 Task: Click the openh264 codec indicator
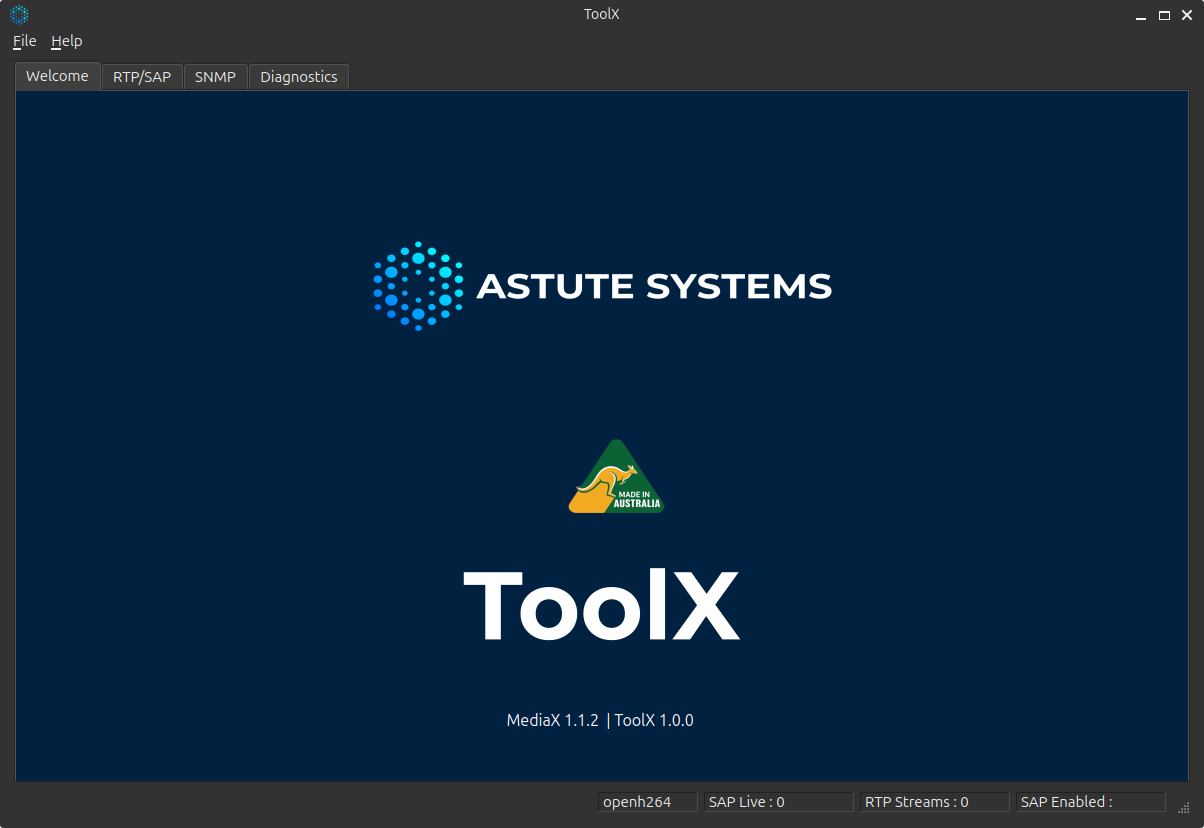(645, 801)
